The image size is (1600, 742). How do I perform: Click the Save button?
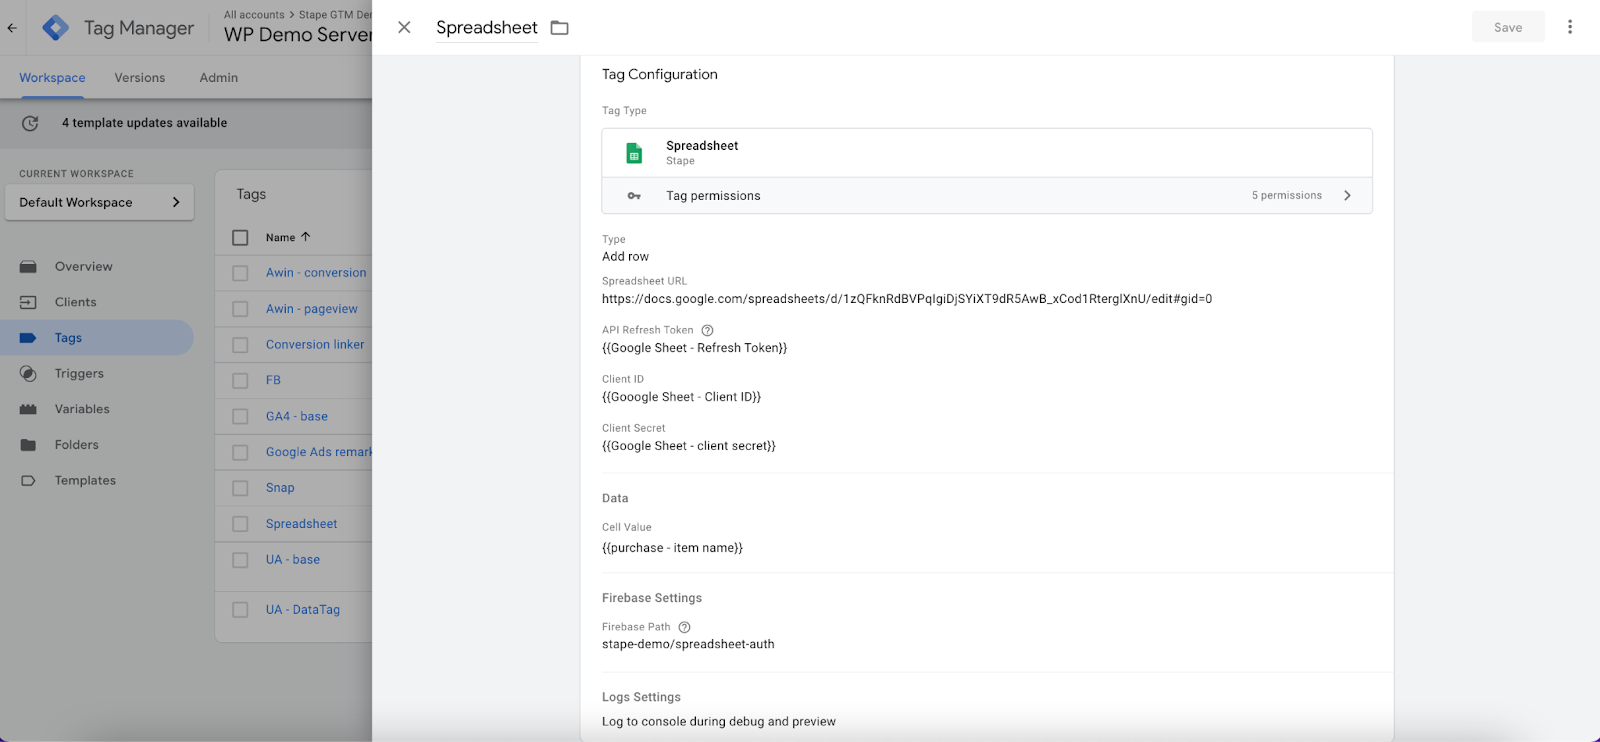point(1508,27)
